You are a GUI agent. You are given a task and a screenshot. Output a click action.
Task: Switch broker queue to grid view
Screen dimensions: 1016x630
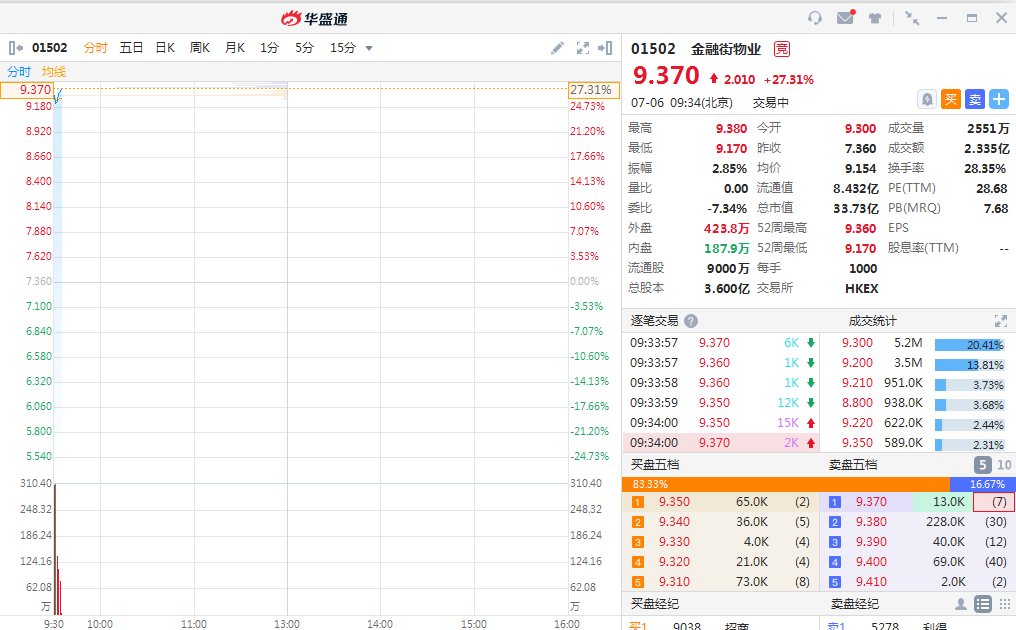(x=1004, y=604)
